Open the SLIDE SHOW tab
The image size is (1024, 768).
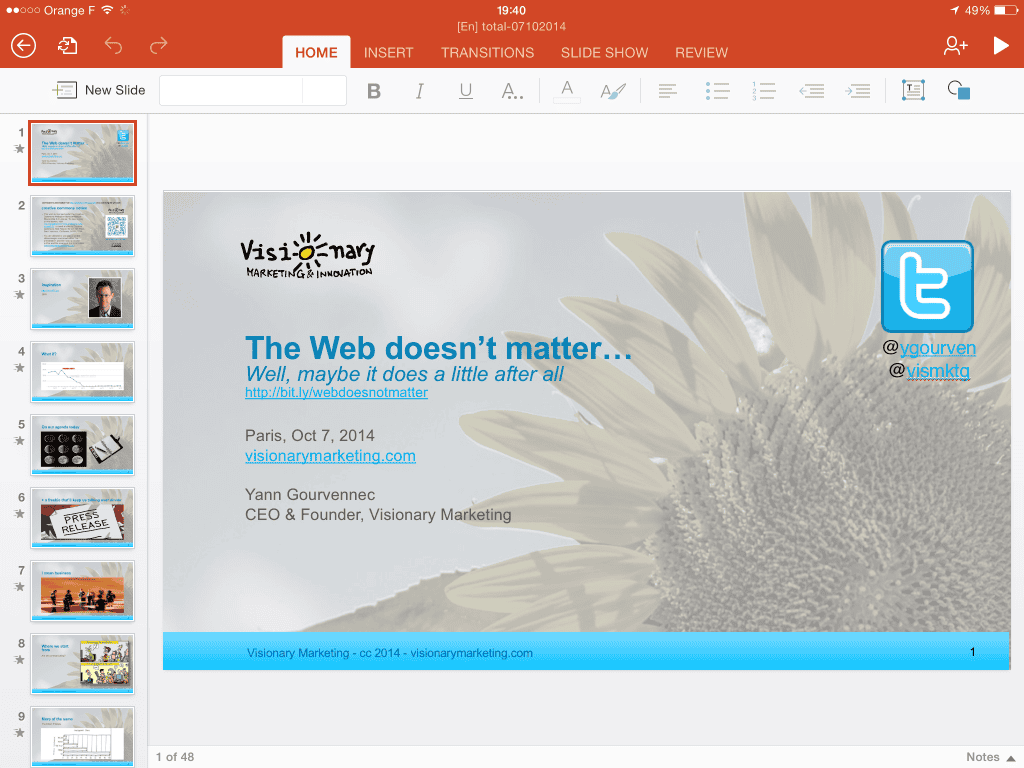coord(604,52)
